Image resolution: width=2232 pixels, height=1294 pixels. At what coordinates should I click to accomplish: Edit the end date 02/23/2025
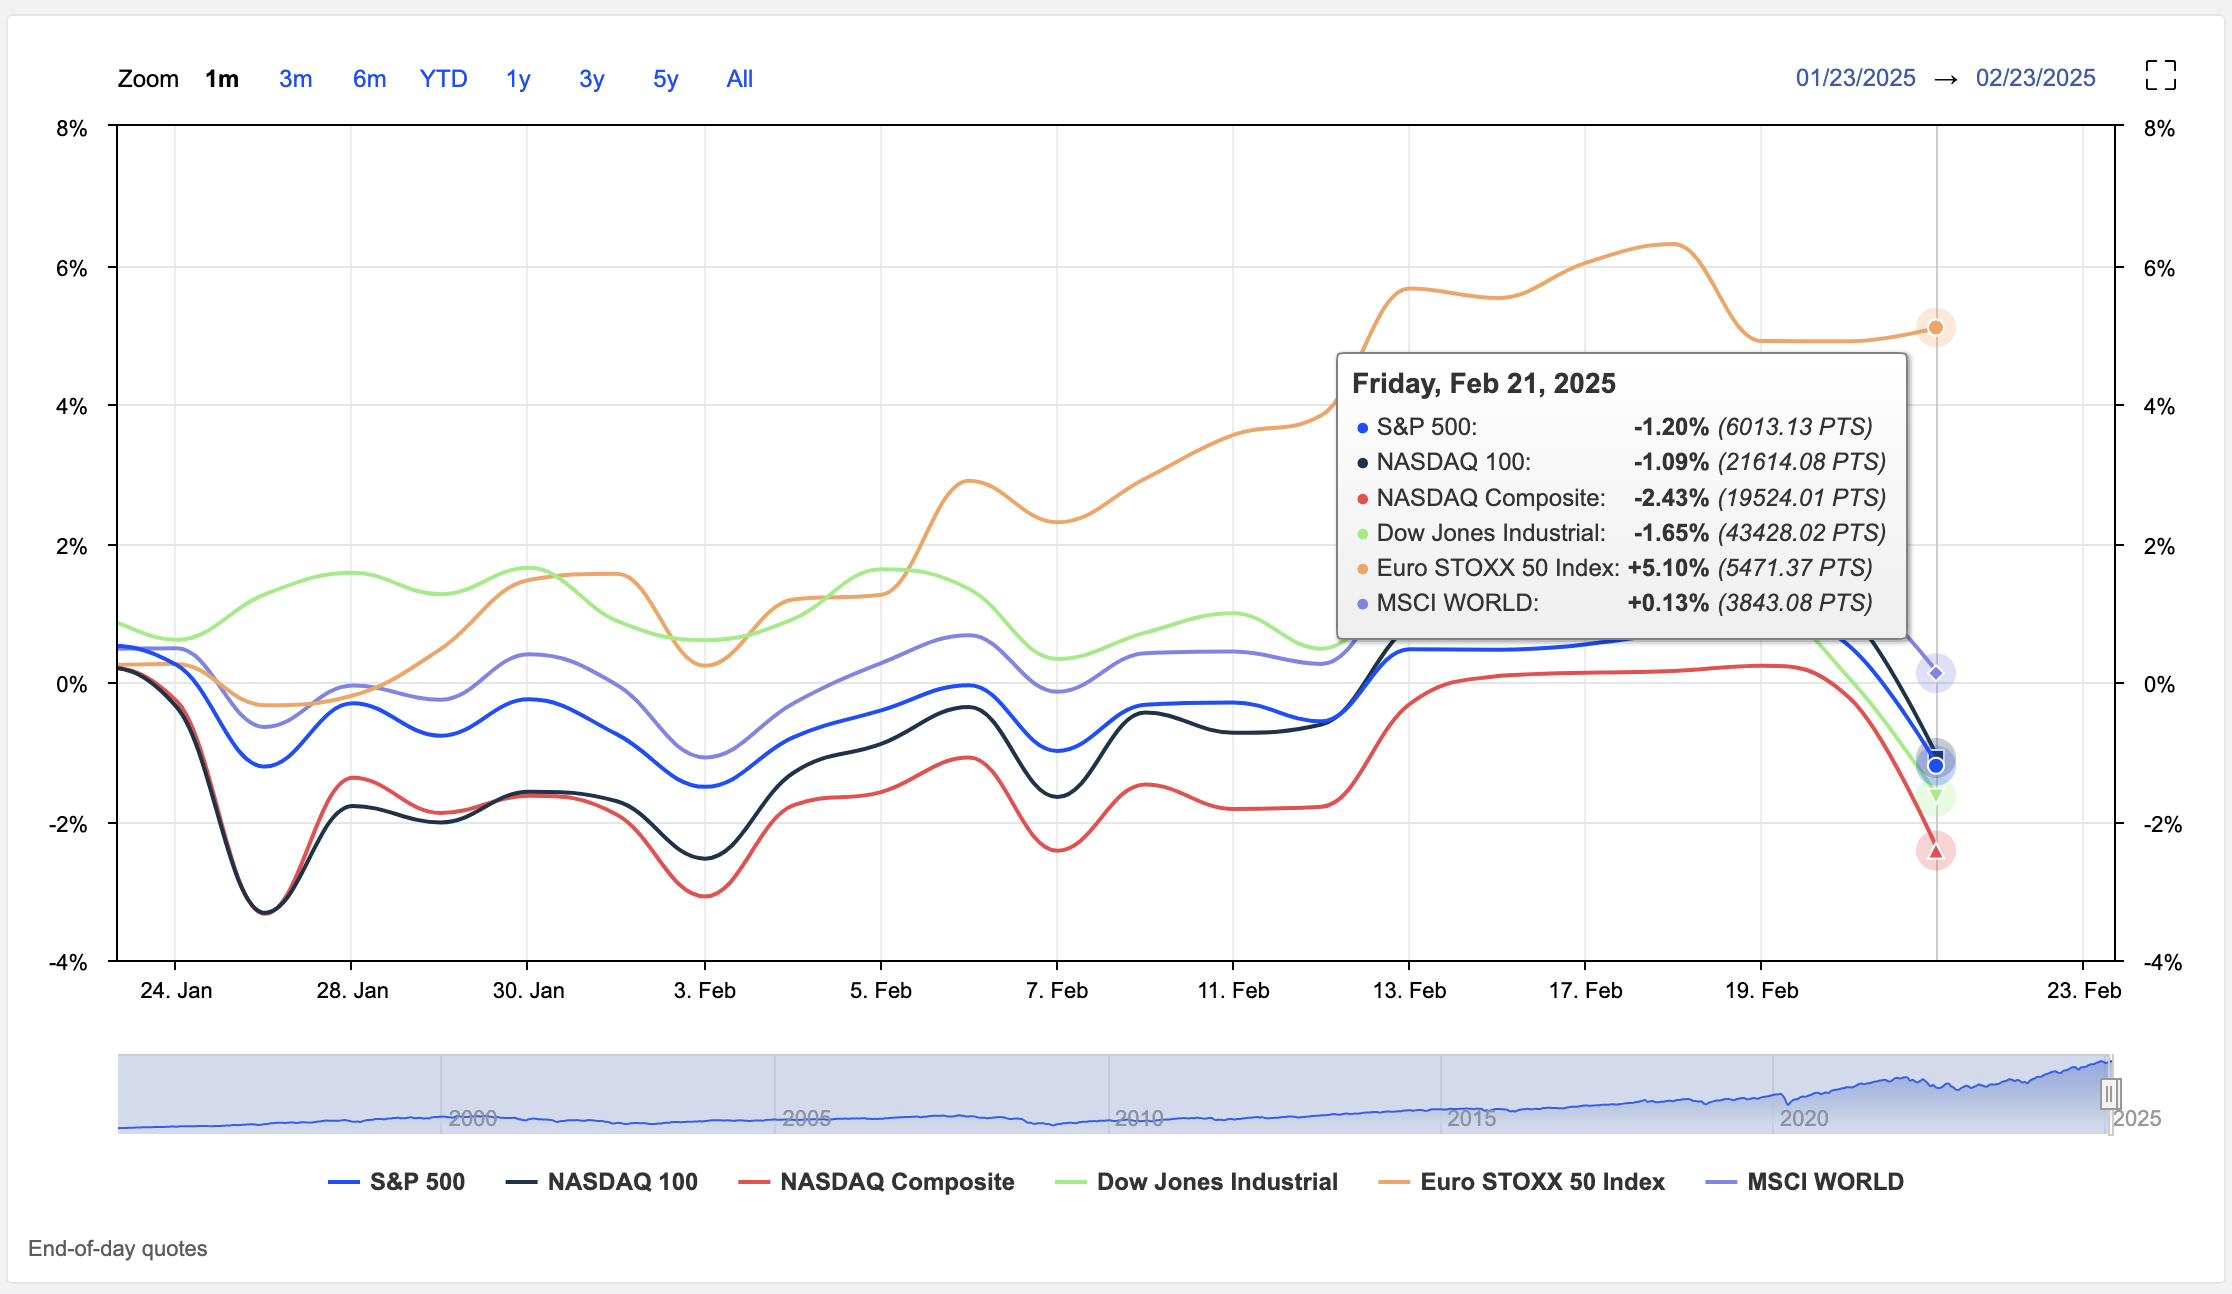point(2035,78)
